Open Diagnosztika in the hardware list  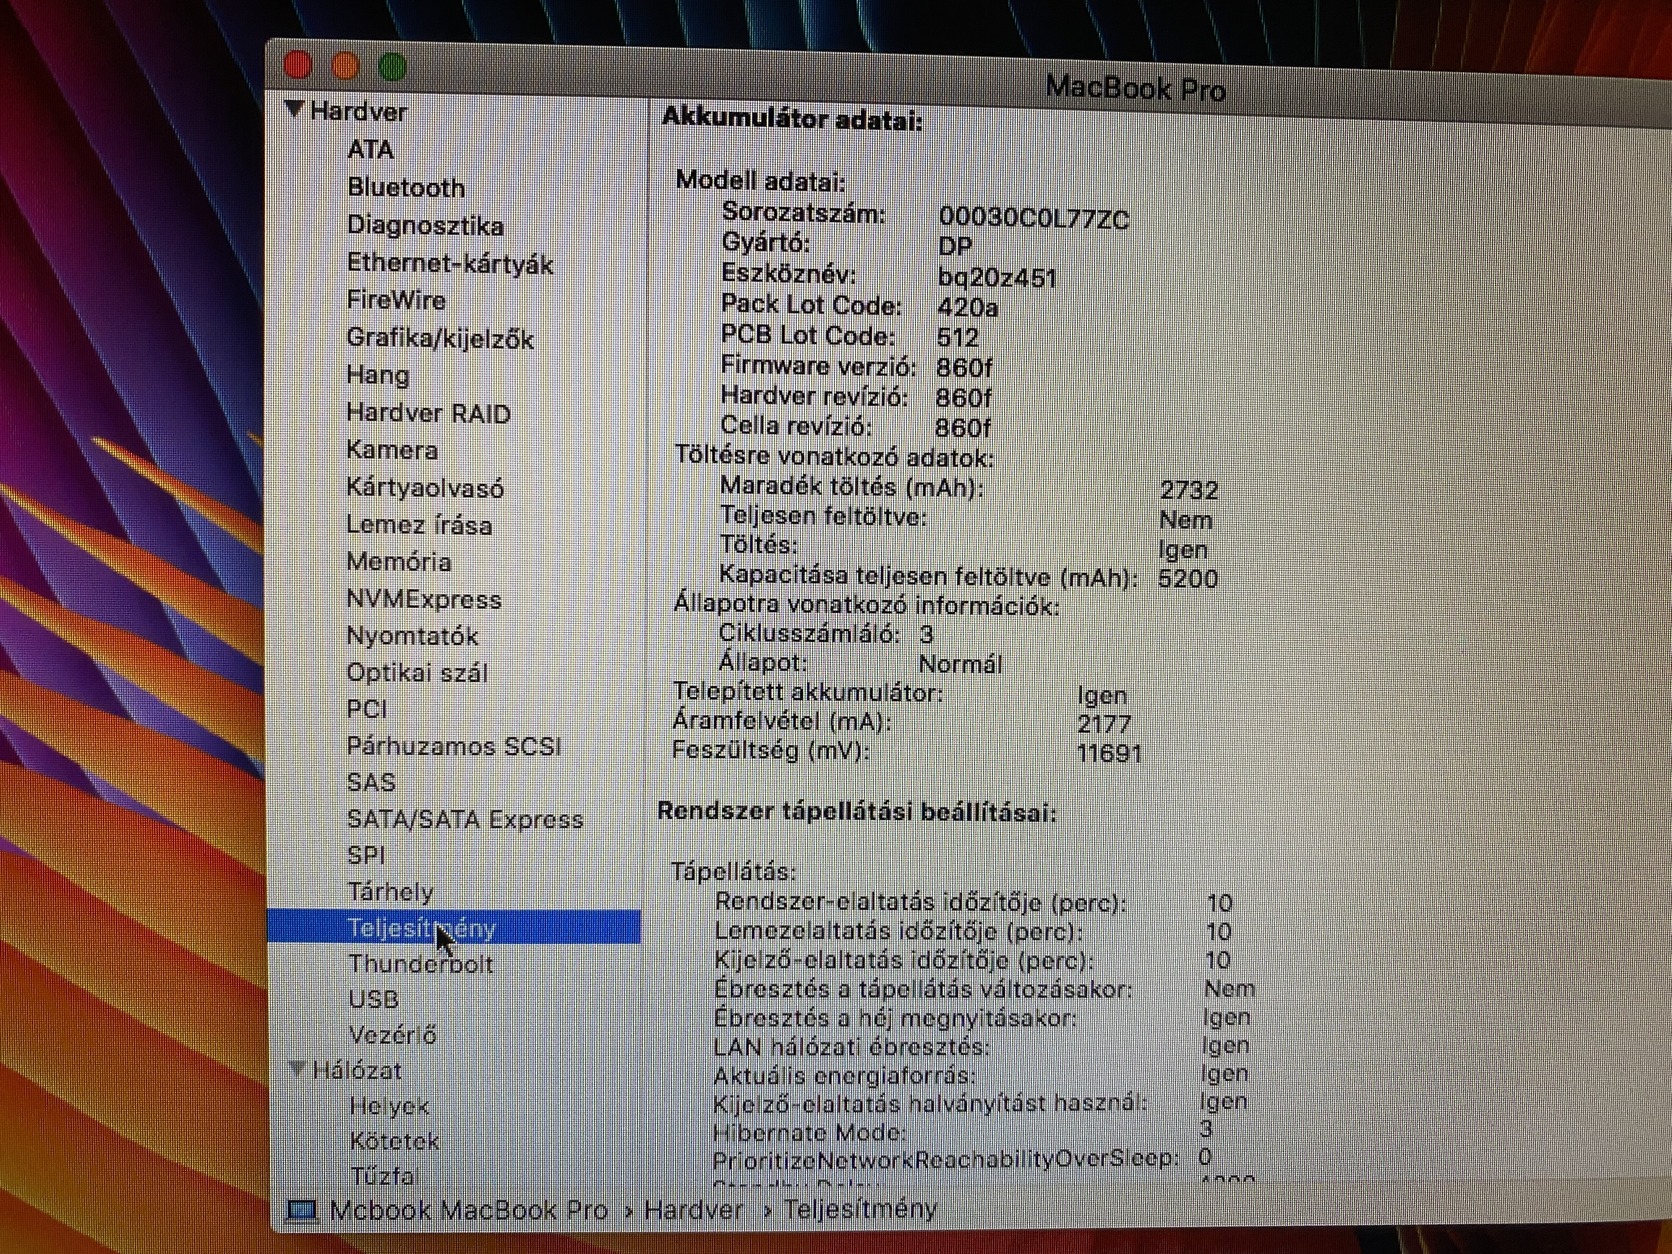click(x=425, y=226)
